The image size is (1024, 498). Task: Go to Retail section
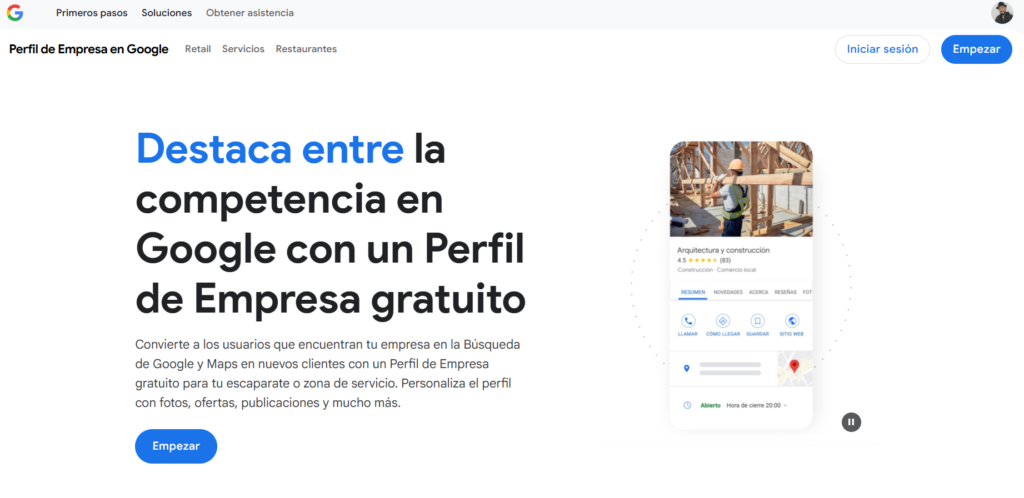tap(198, 49)
